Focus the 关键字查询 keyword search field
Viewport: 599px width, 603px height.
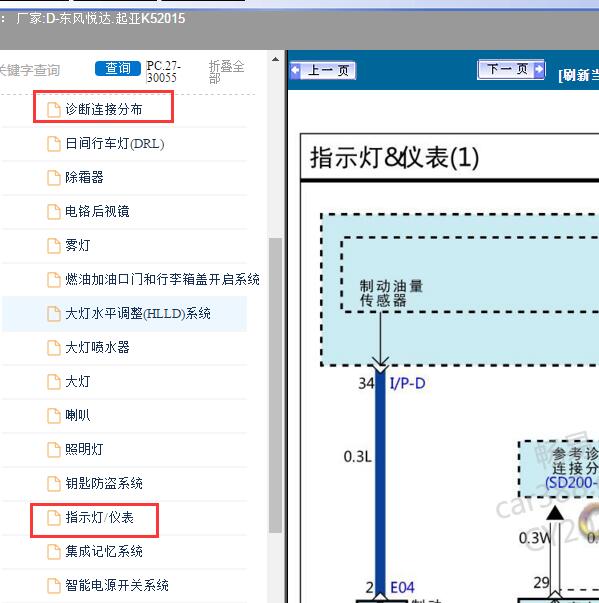click(x=30, y=70)
